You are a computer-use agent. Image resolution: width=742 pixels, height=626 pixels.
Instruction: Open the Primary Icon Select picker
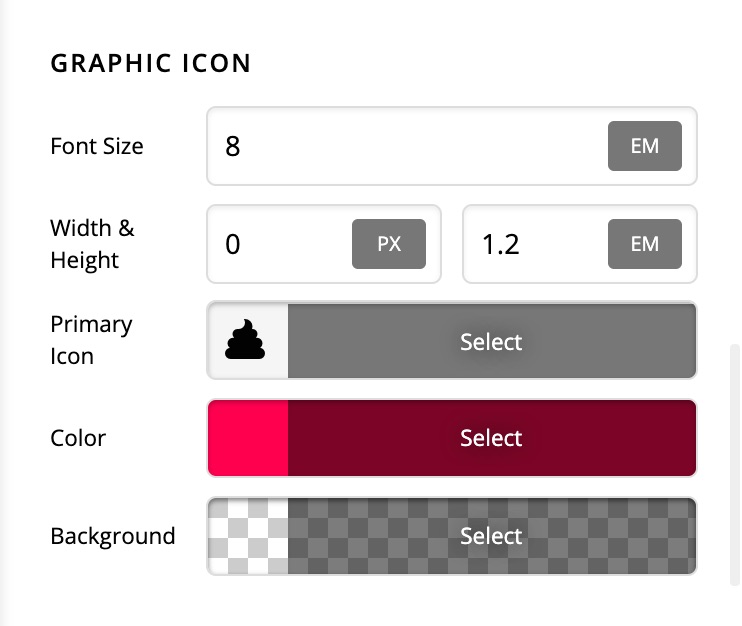tap(492, 340)
